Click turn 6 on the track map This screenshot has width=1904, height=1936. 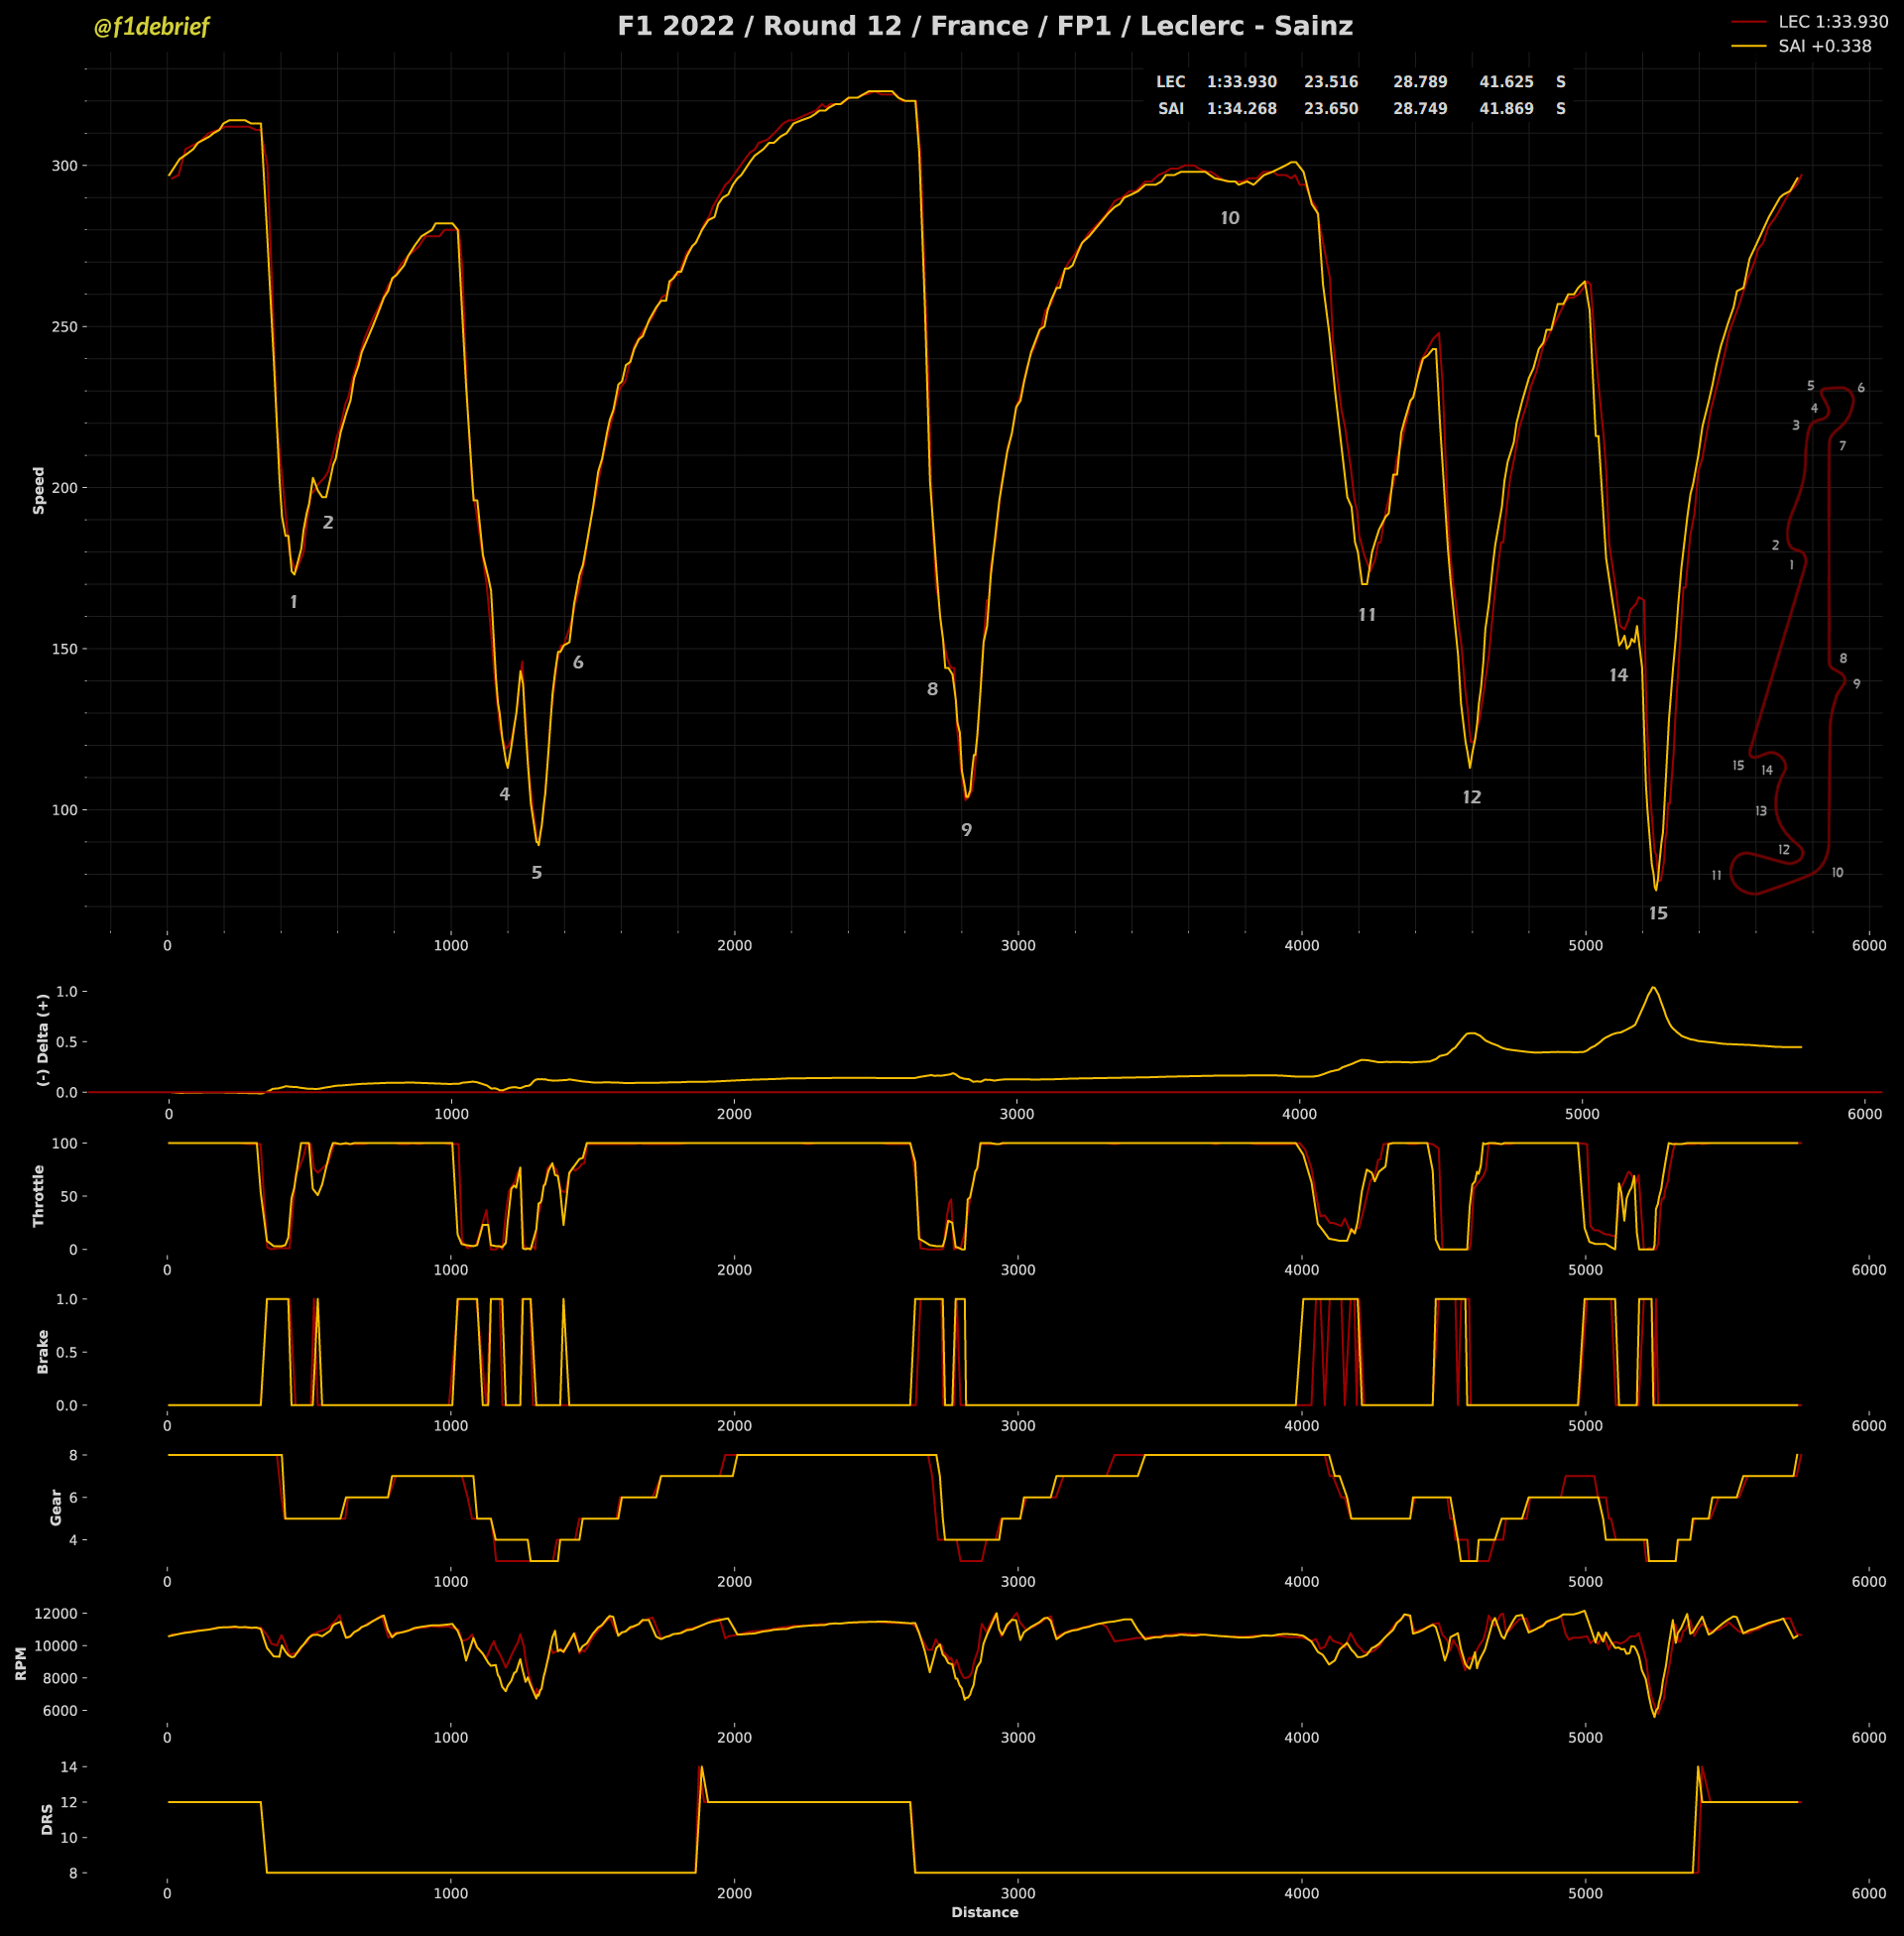click(1860, 388)
